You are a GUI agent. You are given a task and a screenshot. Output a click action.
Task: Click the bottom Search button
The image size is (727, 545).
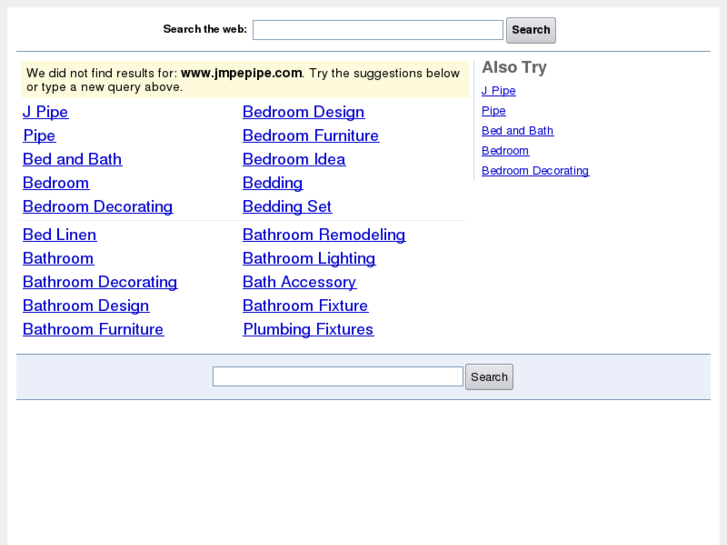(489, 377)
